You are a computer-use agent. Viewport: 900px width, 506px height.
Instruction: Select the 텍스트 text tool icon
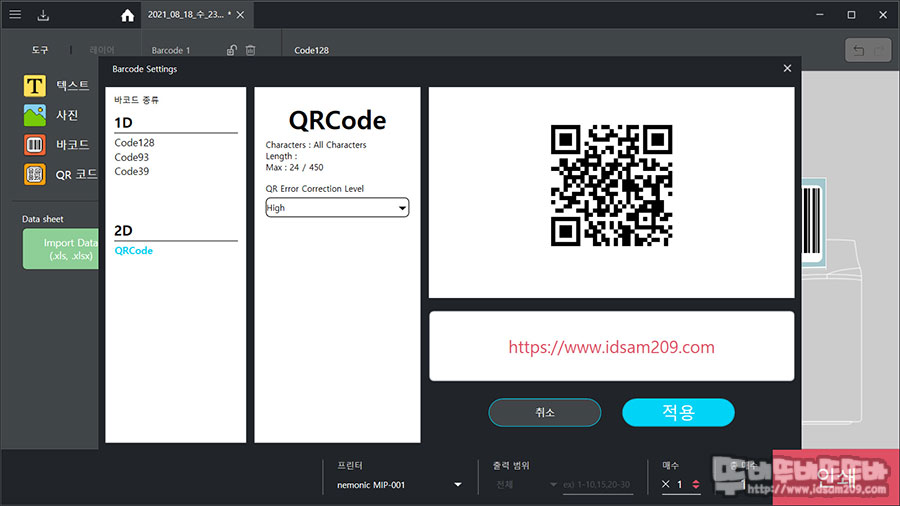34,85
